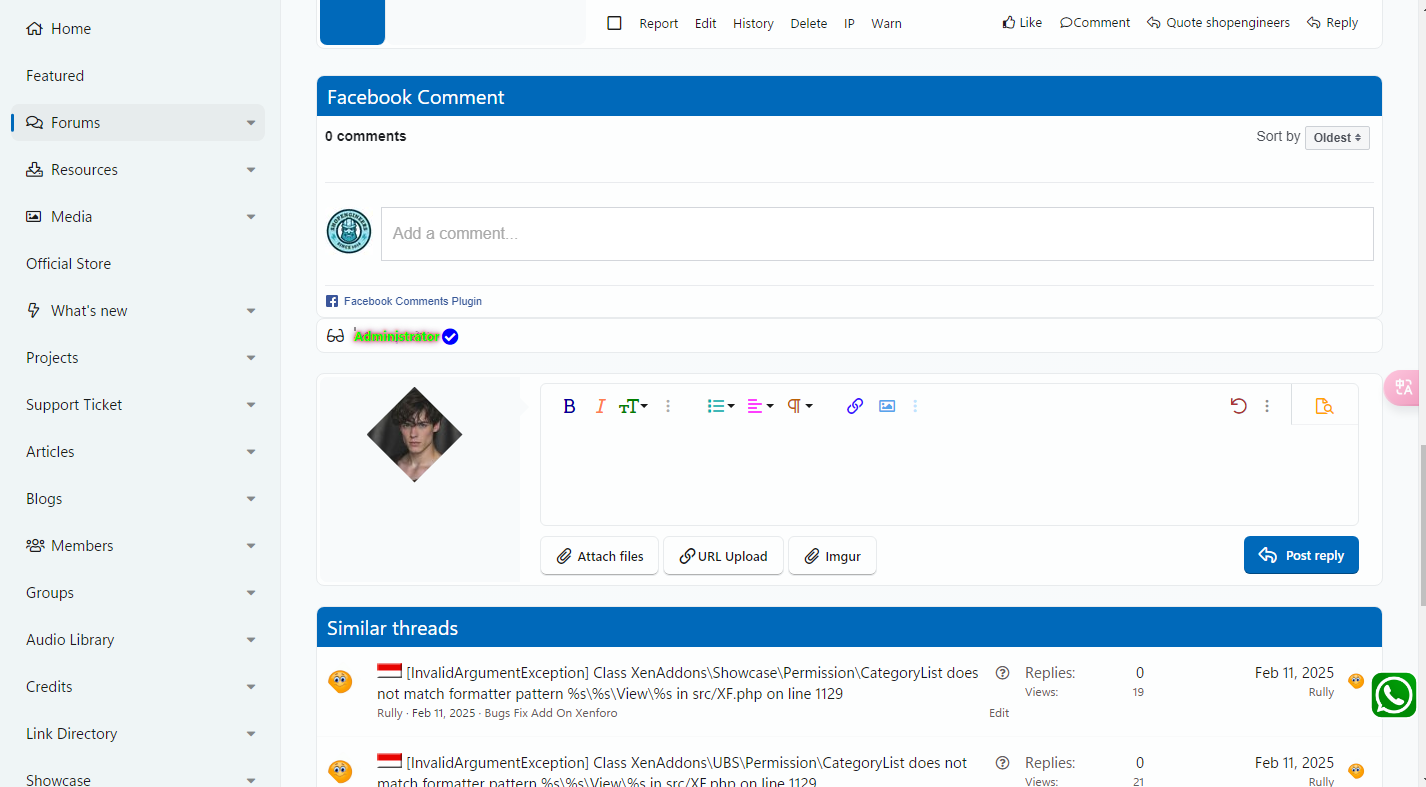Click the WhatsApp chat icon
This screenshot has height=787, width=1426.
pyautogui.click(x=1393, y=695)
